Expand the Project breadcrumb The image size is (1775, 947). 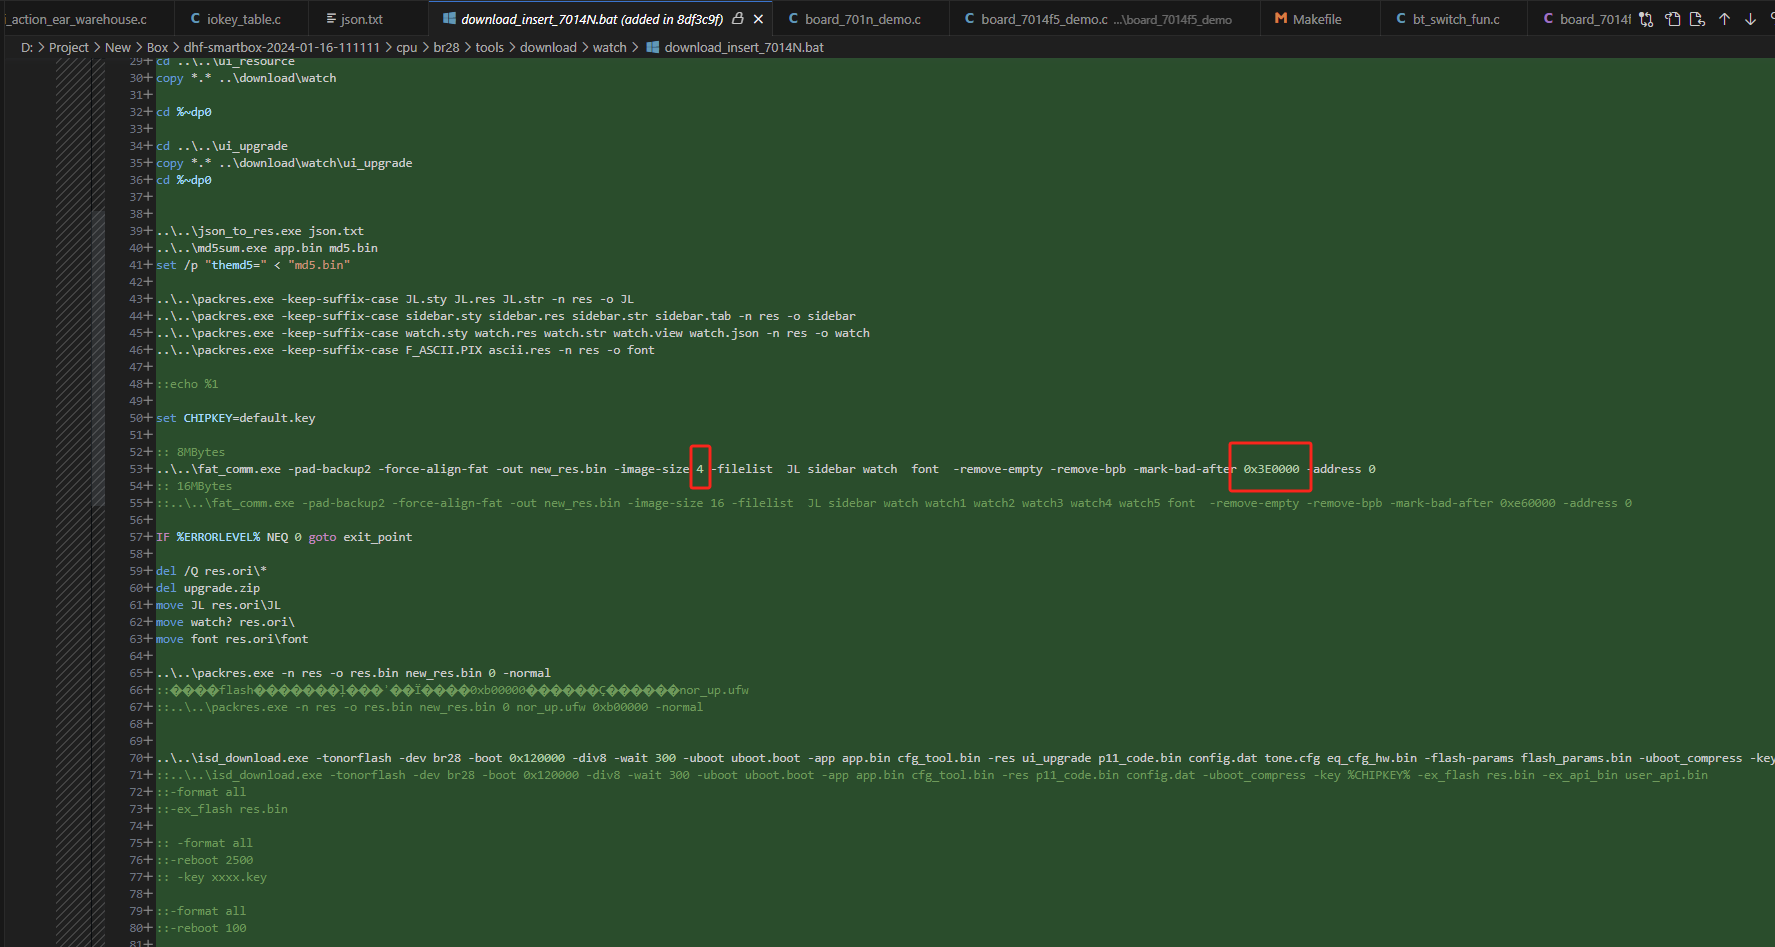point(69,47)
